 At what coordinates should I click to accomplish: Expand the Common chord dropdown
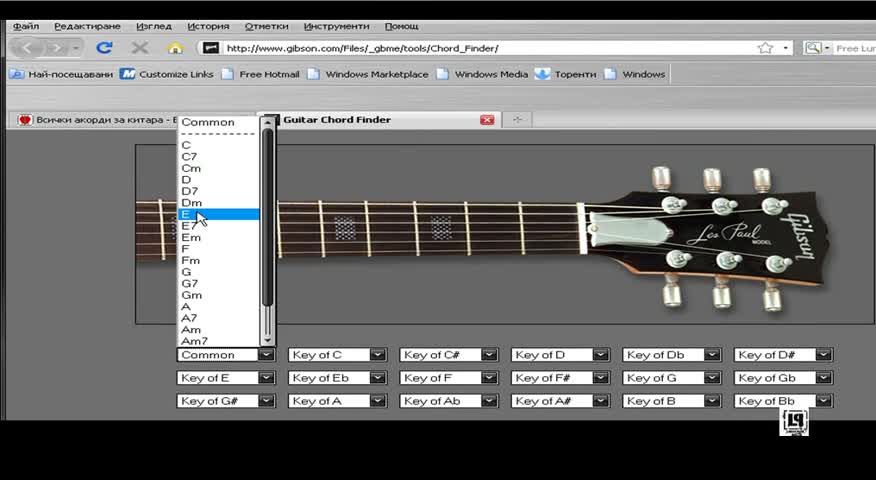(266, 355)
